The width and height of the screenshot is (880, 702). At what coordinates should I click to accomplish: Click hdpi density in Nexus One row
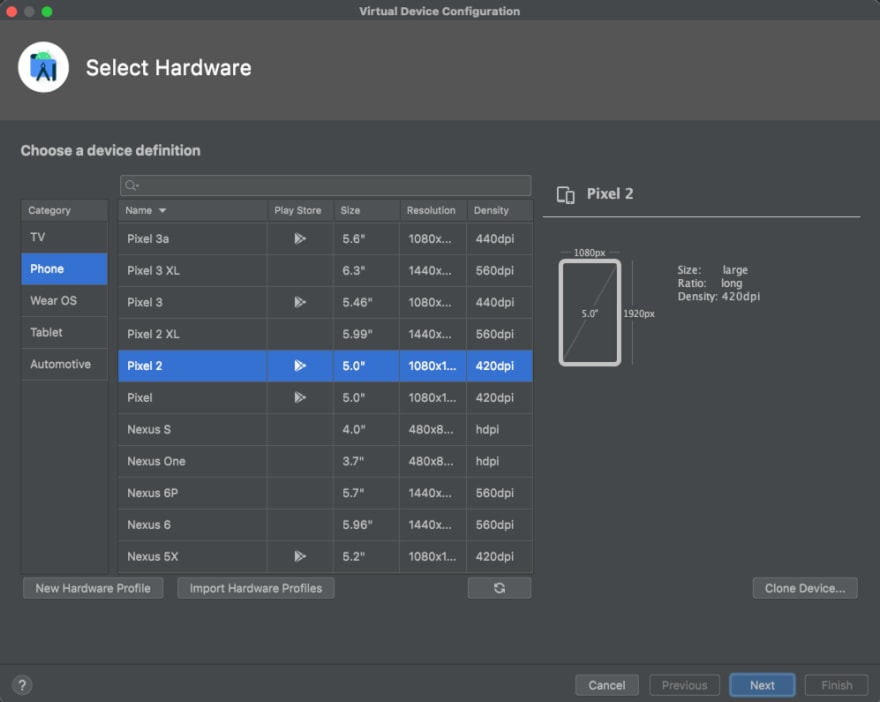pyautogui.click(x=499, y=461)
